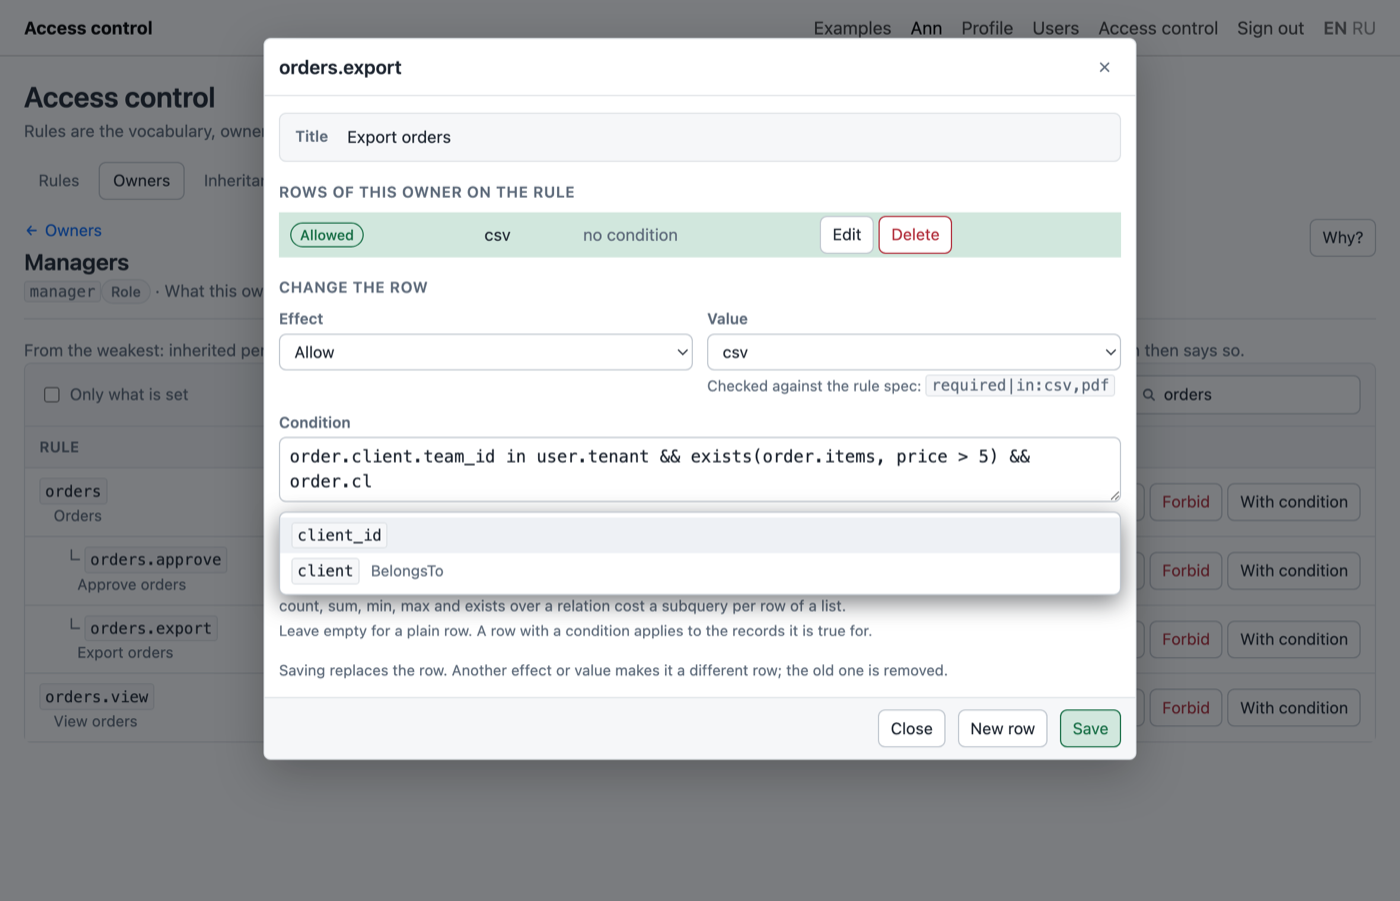Close the orders.export dialog with the X icon
Viewport: 1400px width, 901px height.
click(1104, 67)
